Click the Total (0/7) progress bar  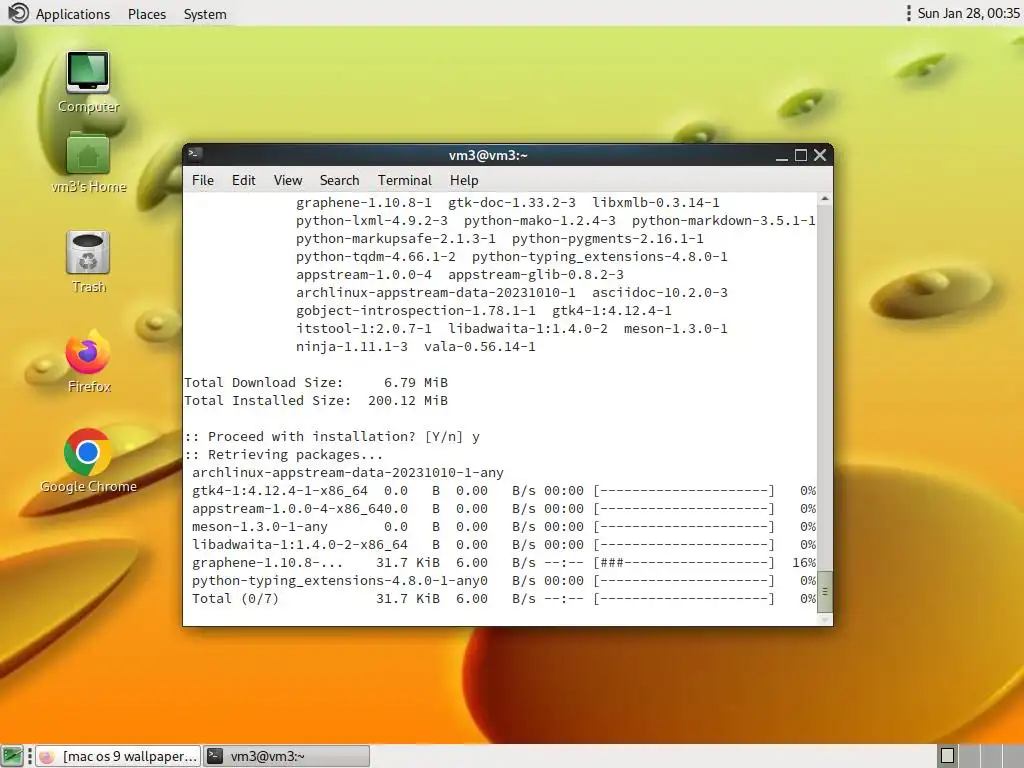(684, 598)
